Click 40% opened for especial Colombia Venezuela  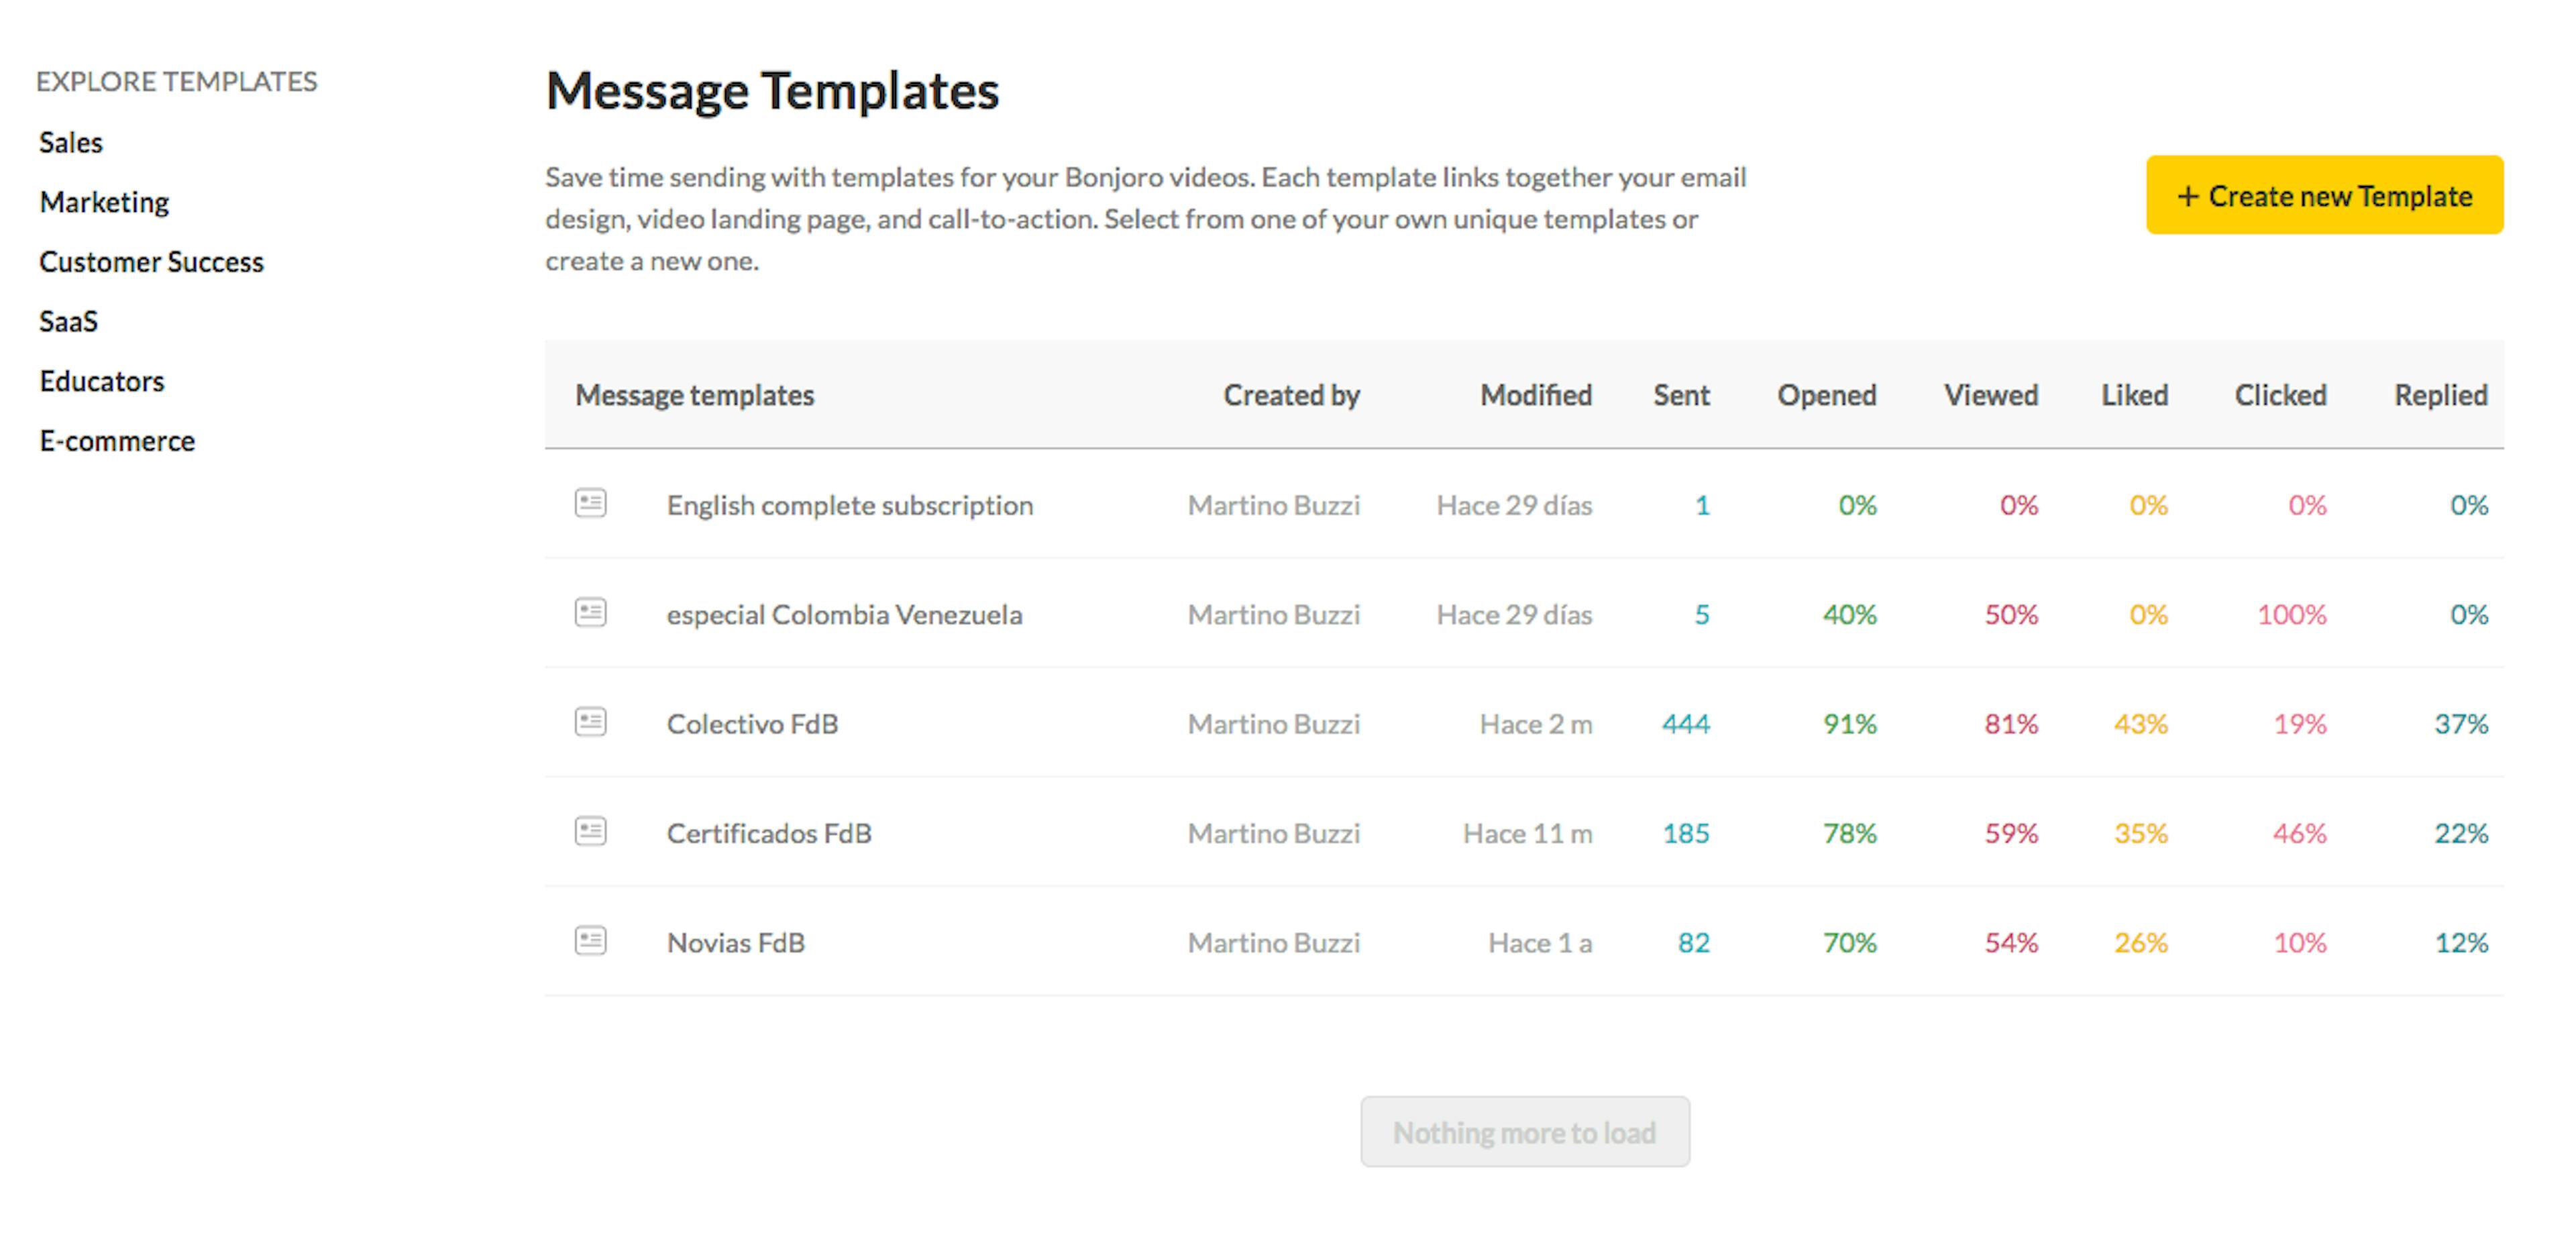point(1849,614)
